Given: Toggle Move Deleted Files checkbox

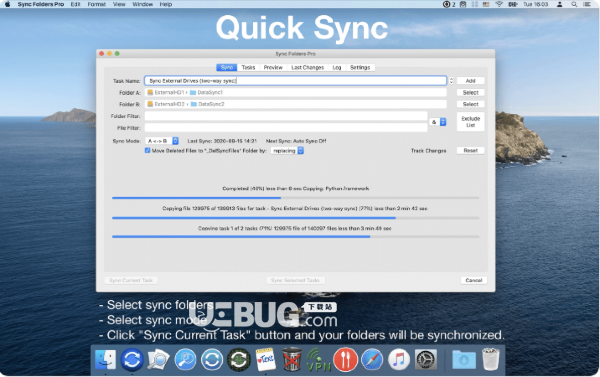Looking at the screenshot, I should click(147, 150).
